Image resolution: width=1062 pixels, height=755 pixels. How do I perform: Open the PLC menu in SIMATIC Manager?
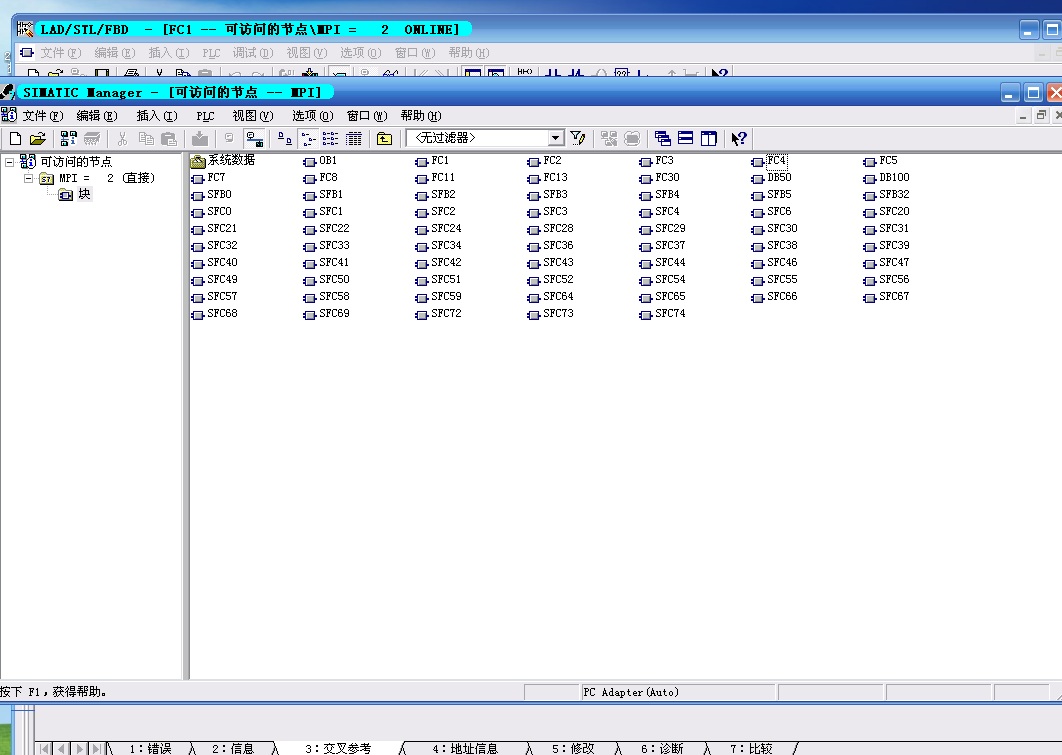(x=205, y=116)
